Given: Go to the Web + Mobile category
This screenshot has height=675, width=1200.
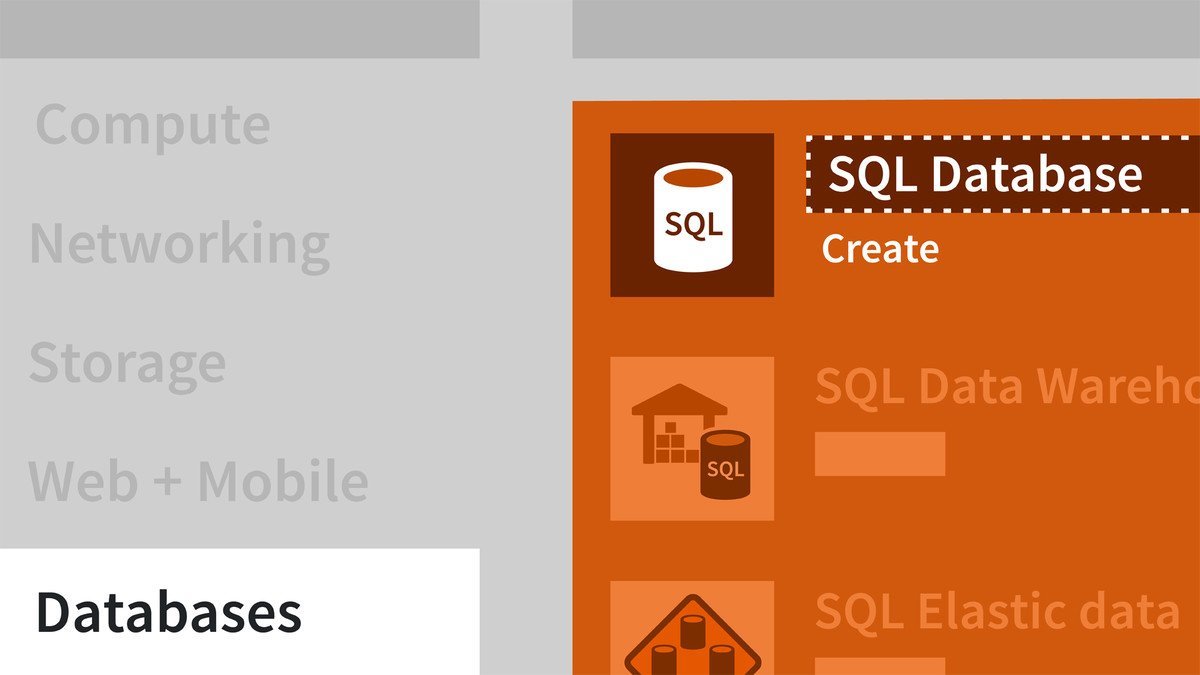Looking at the screenshot, I should tap(198, 481).
